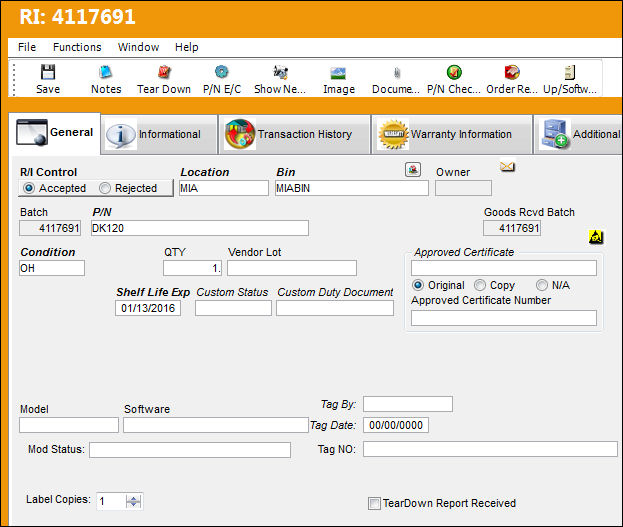Select the N/A certificate option
This screenshot has width=623, height=527.
542,285
